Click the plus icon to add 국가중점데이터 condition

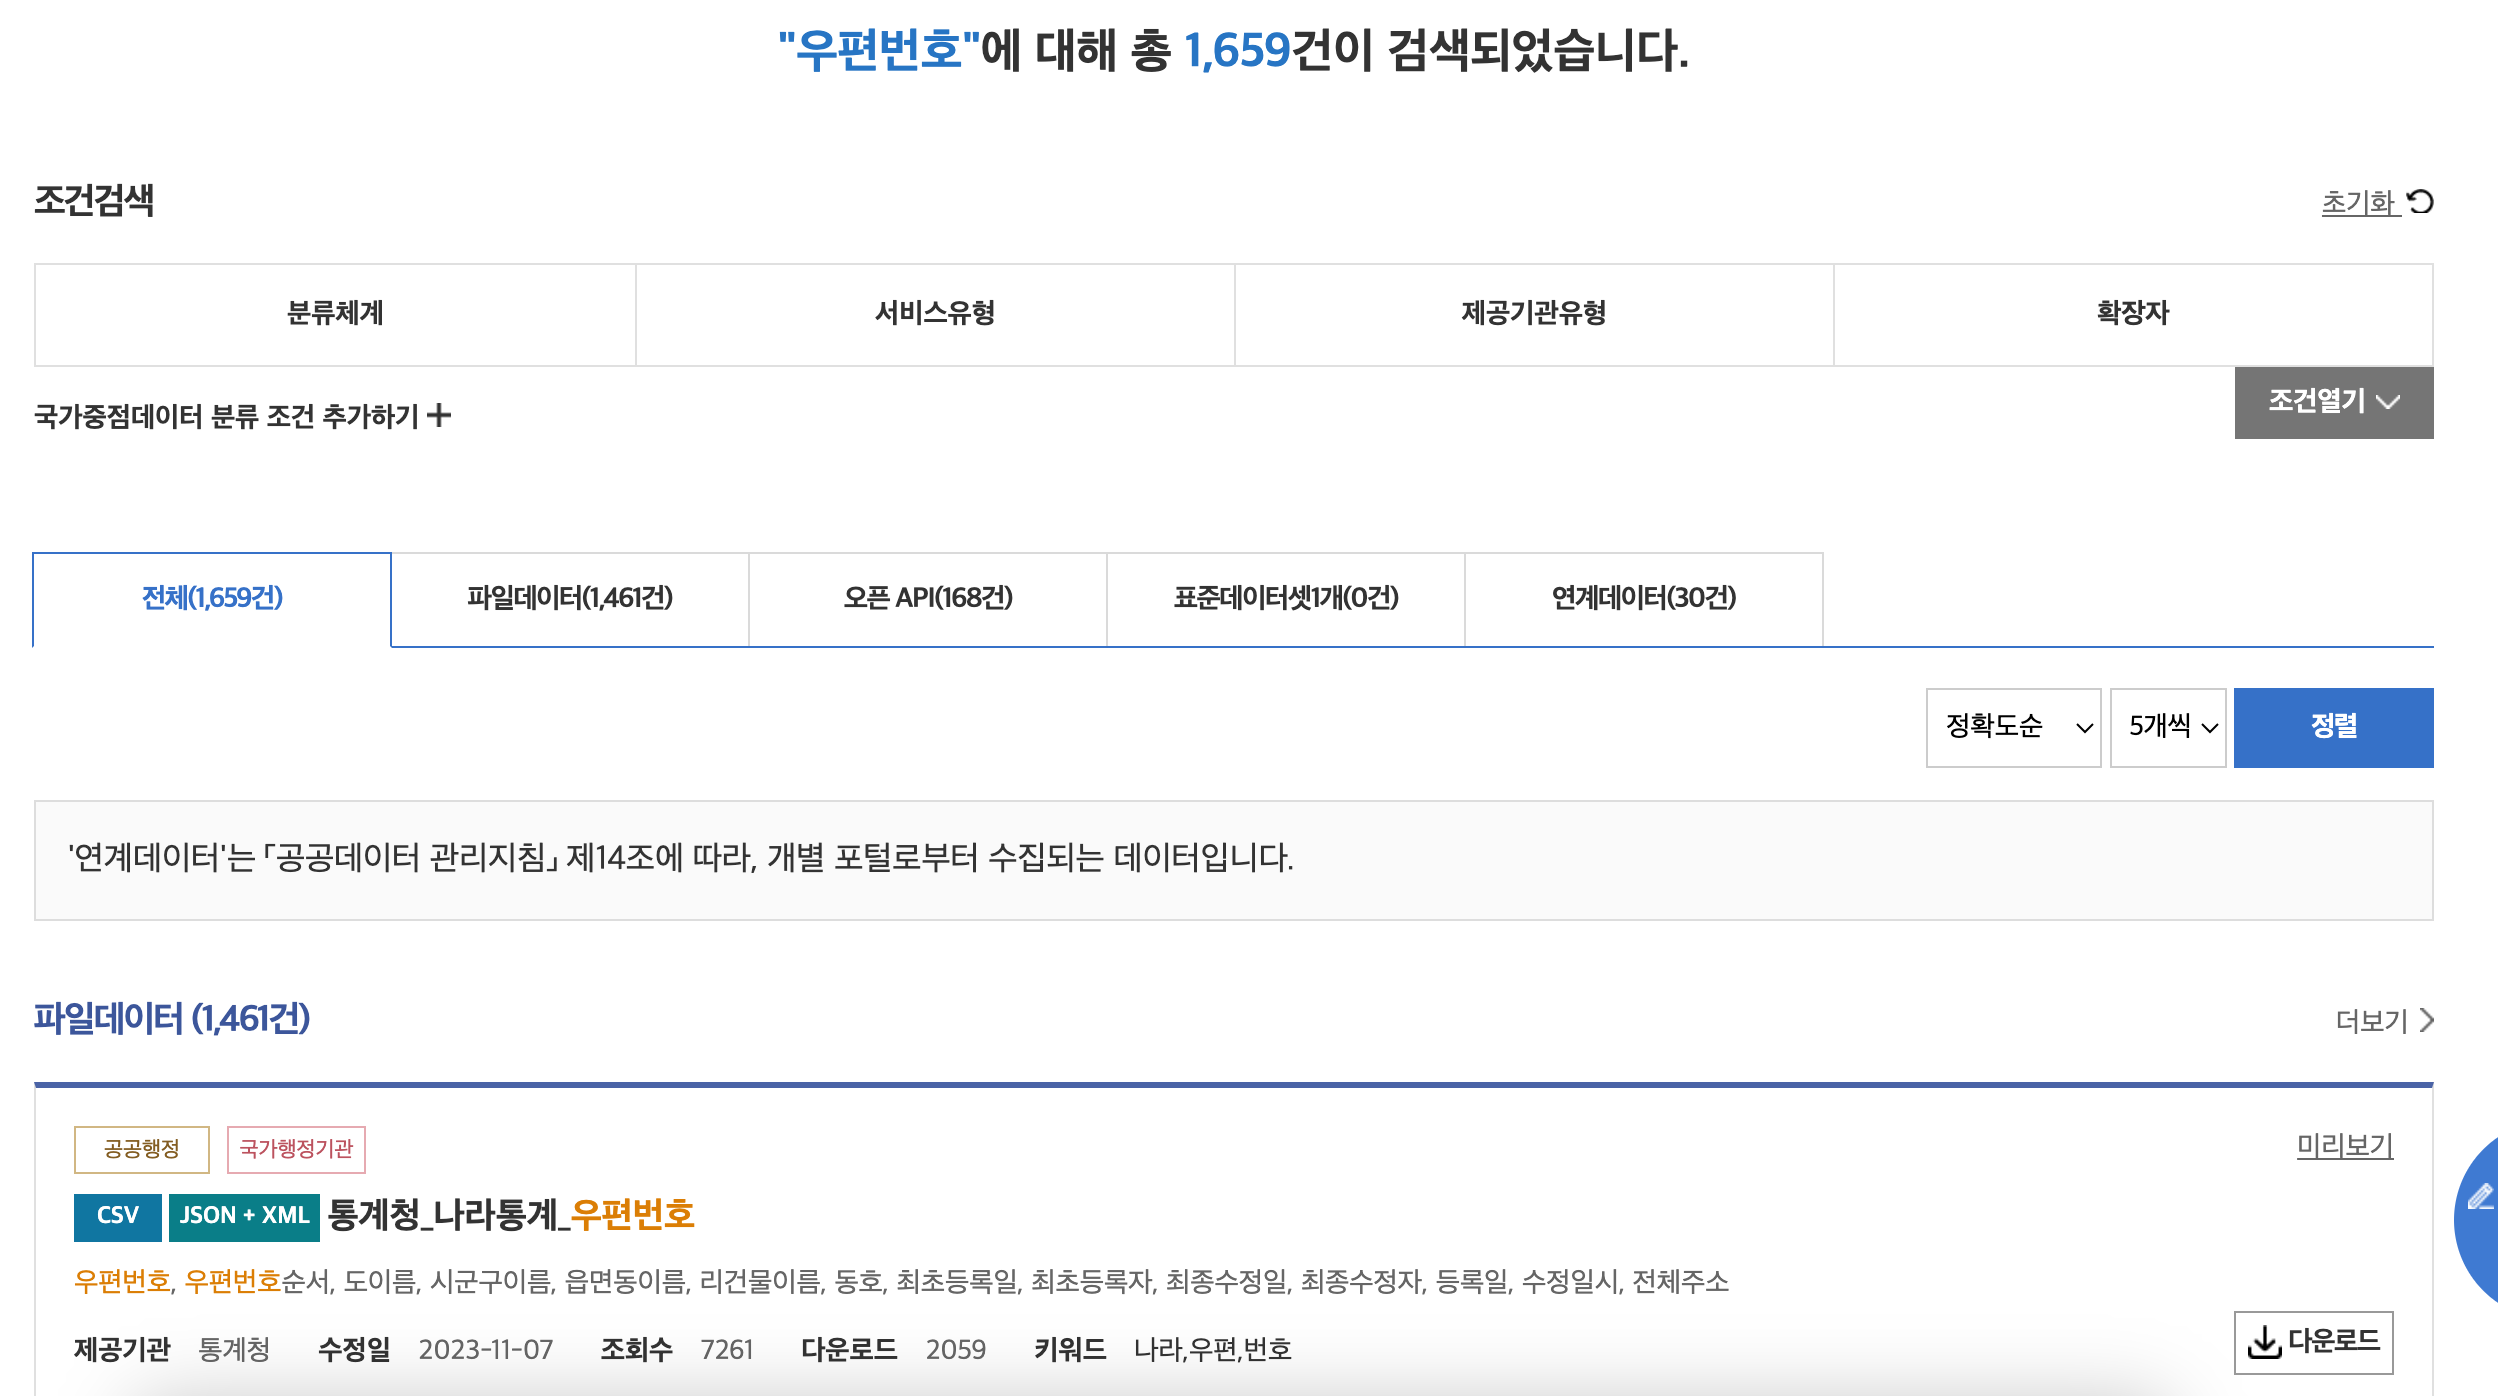tap(439, 415)
